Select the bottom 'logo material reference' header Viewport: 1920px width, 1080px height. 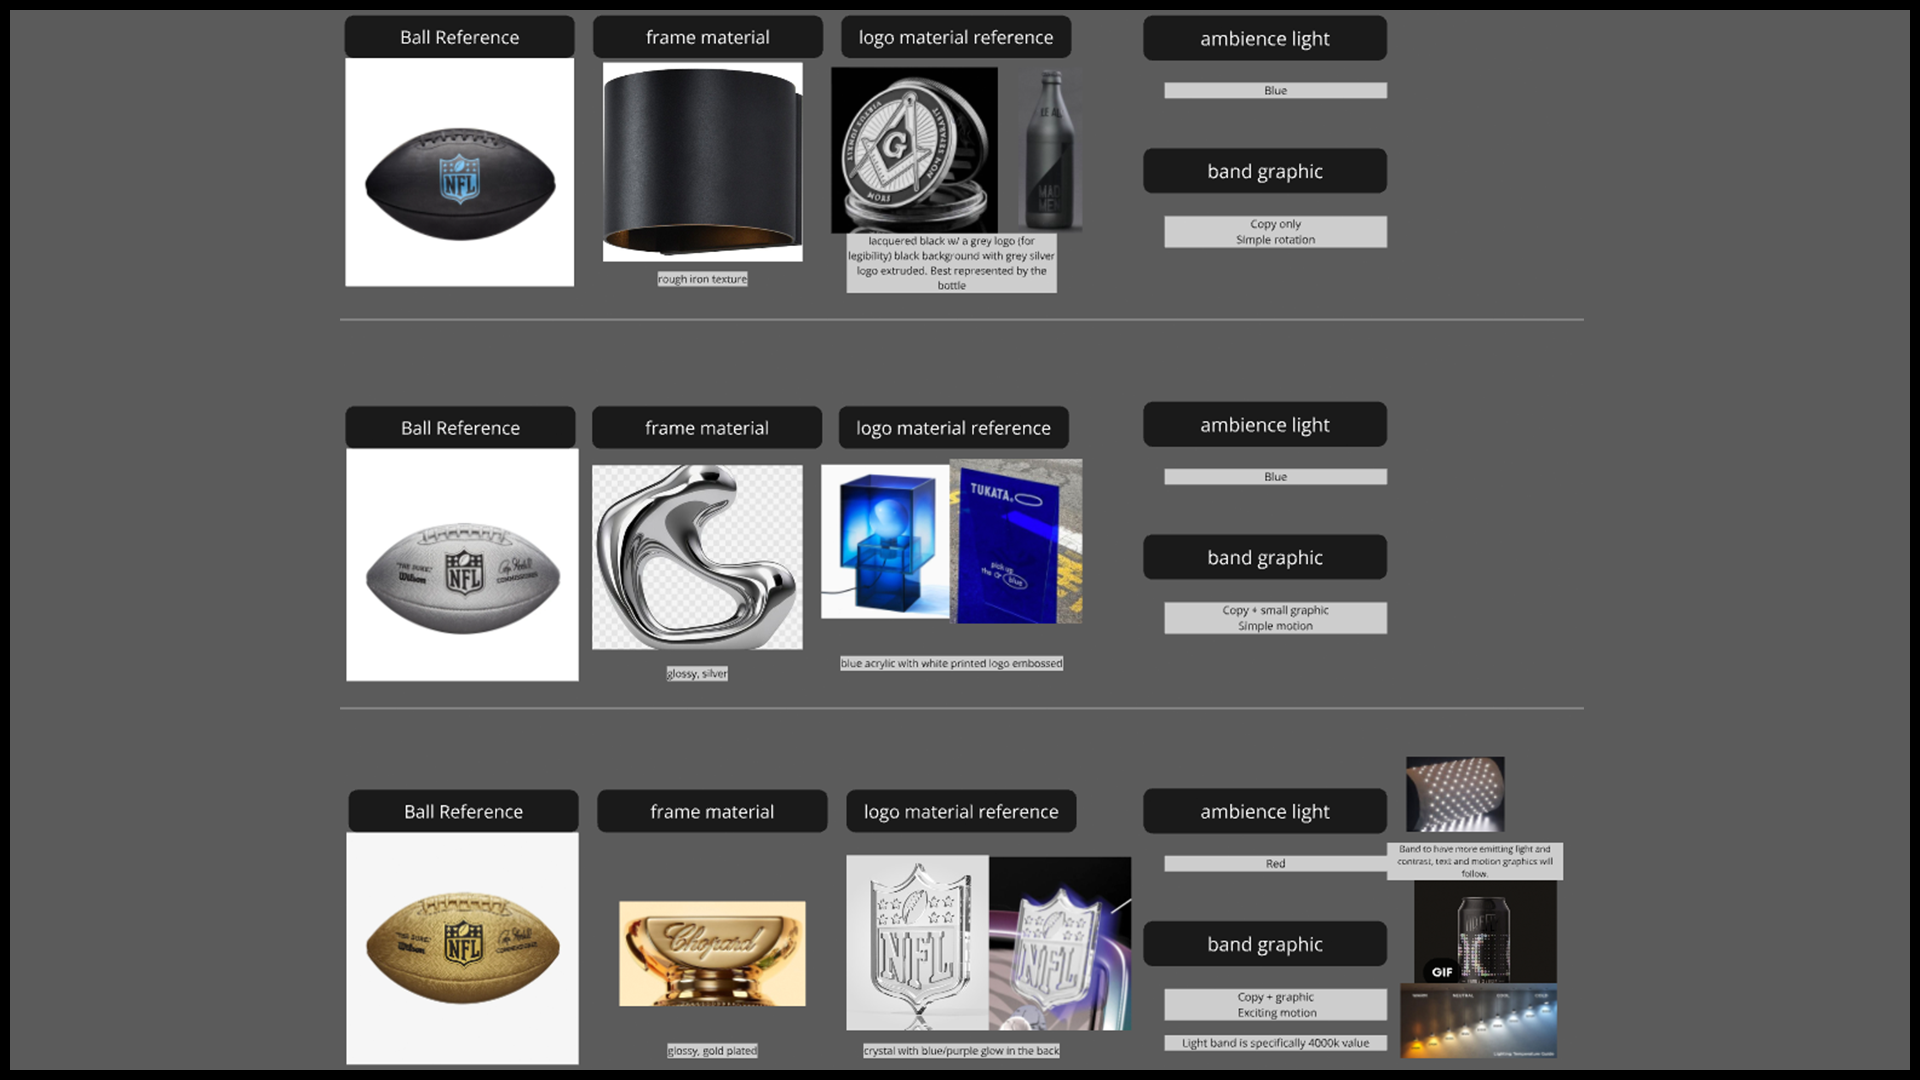coord(961,811)
